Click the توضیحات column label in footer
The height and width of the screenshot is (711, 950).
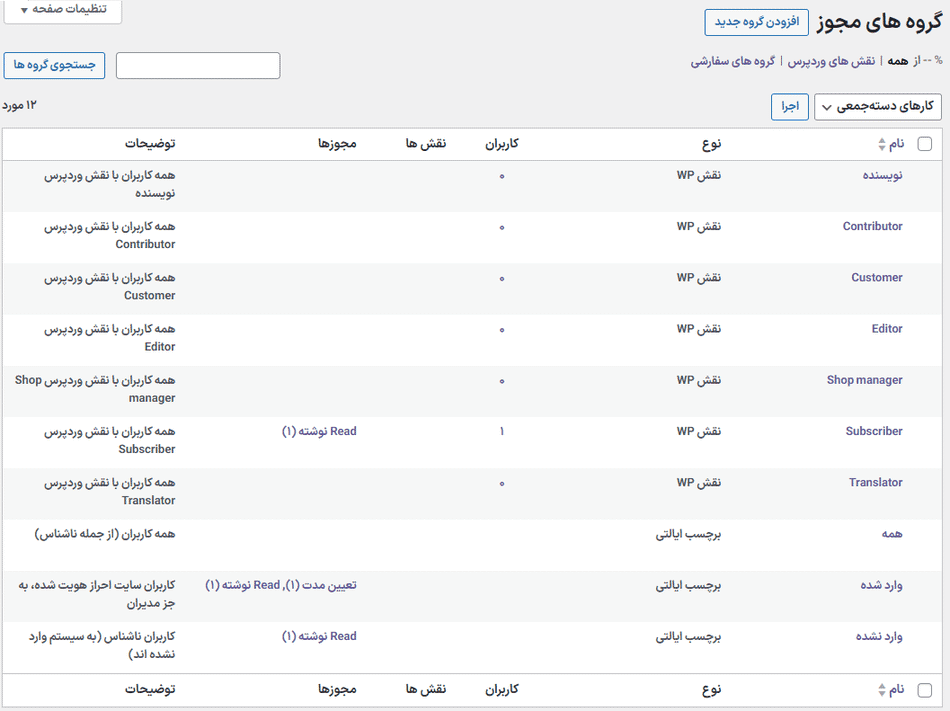pyautogui.click(x=150, y=689)
